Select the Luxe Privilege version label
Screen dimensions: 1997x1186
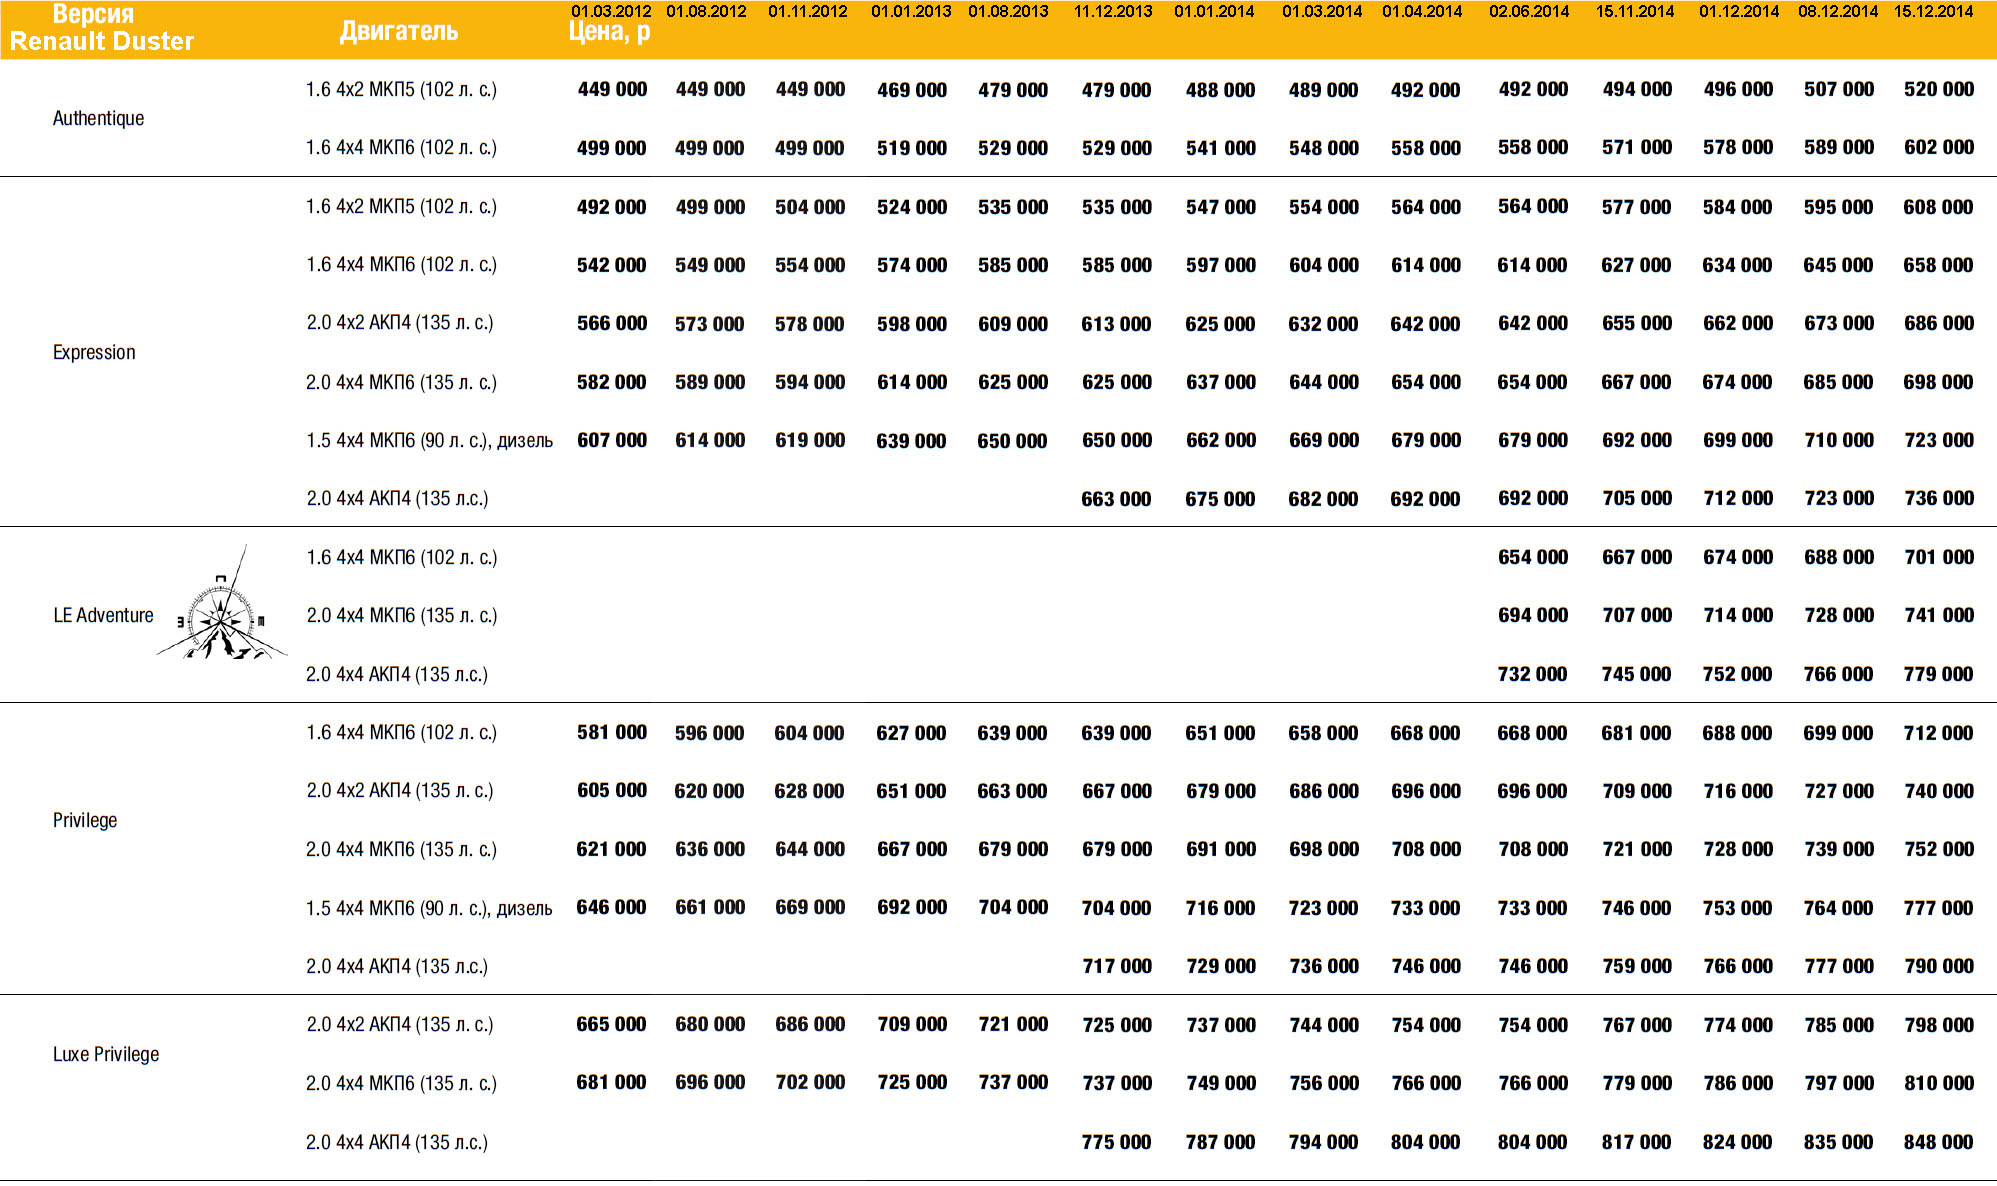[106, 1054]
